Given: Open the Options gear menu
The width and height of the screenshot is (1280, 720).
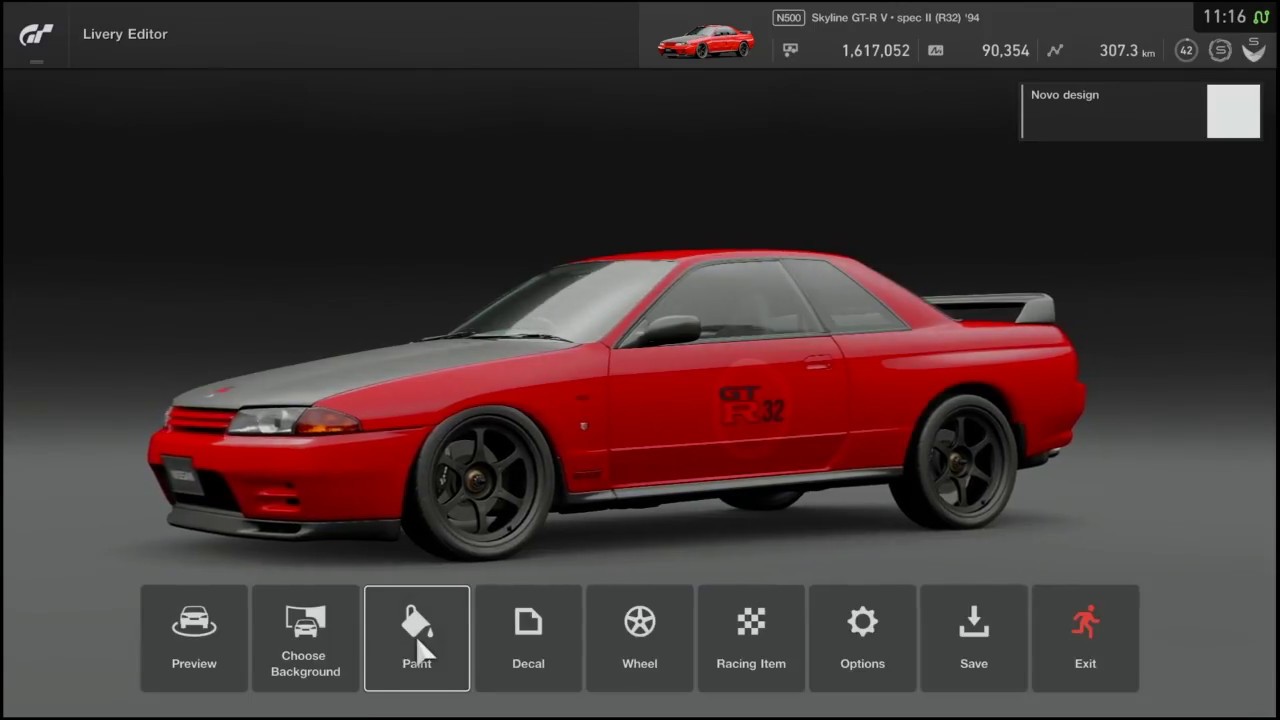Looking at the screenshot, I should click(x=862, y=638).
